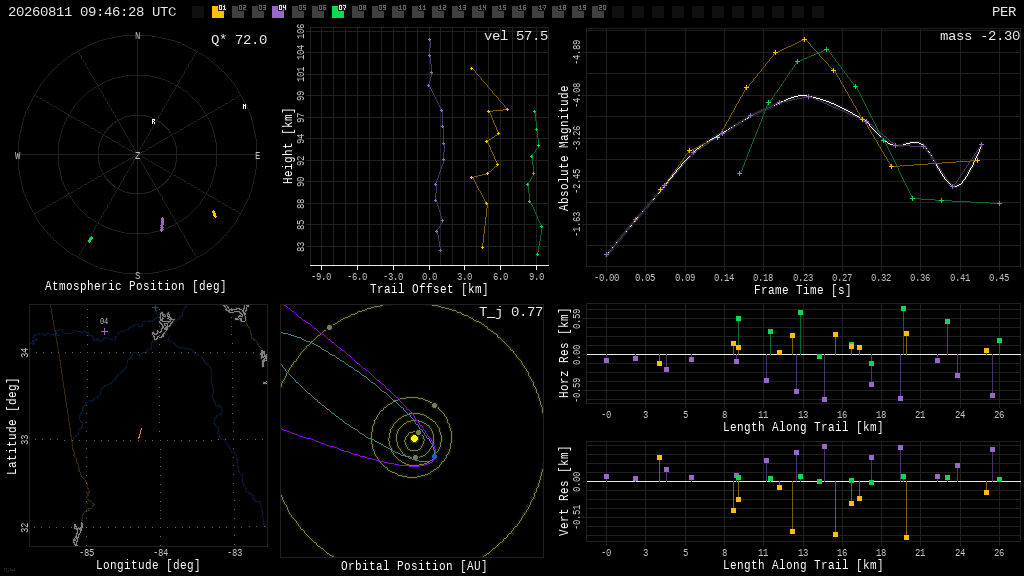Viewport: 1024px width, 576px height.
Task: Click the Orbital Position [AU] label
Action: [x=414, y=566]
